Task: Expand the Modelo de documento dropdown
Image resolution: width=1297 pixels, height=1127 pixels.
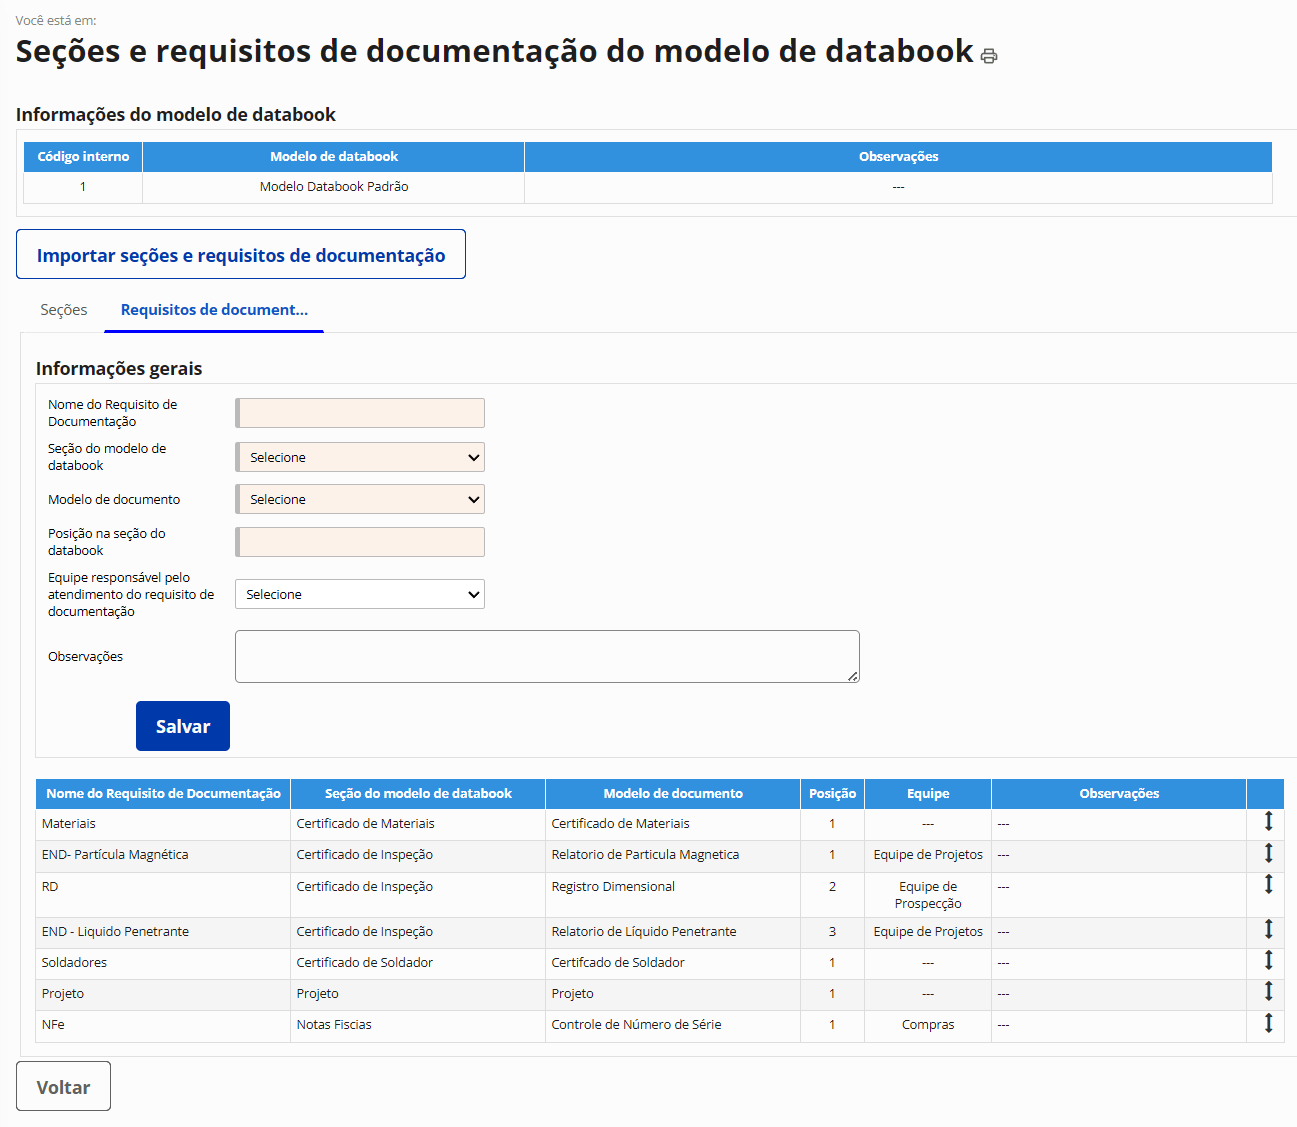Action: 361,499
